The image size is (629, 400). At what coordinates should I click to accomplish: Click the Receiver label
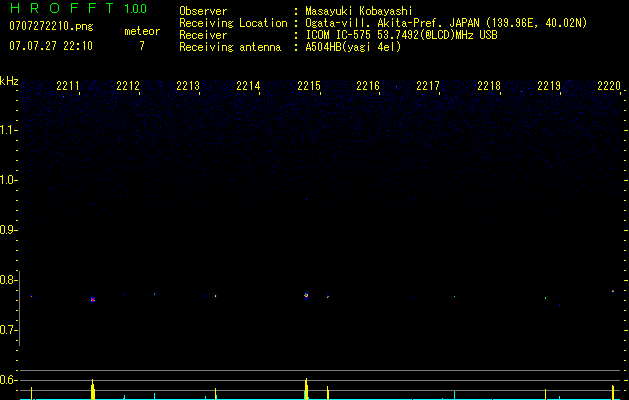[203, 35]
